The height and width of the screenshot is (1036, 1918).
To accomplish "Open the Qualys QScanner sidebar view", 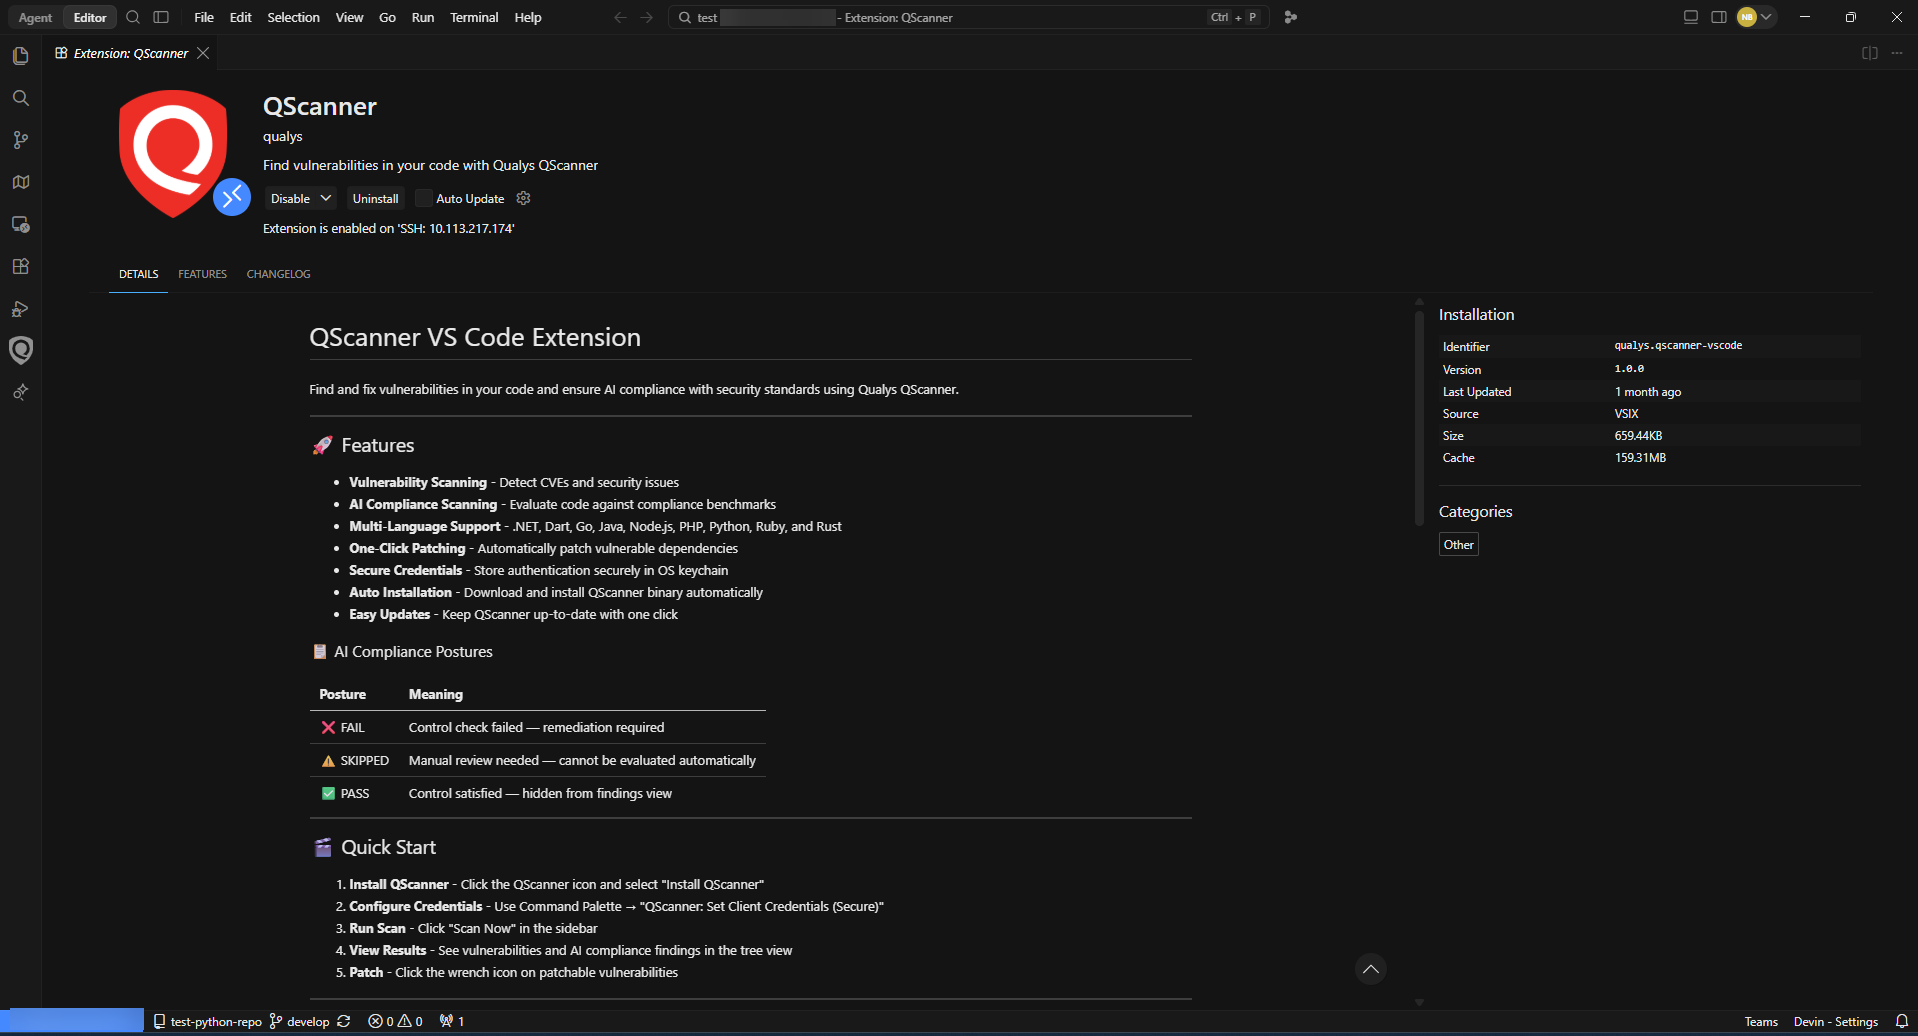I will pyautogui.click(x=20, y=350).
